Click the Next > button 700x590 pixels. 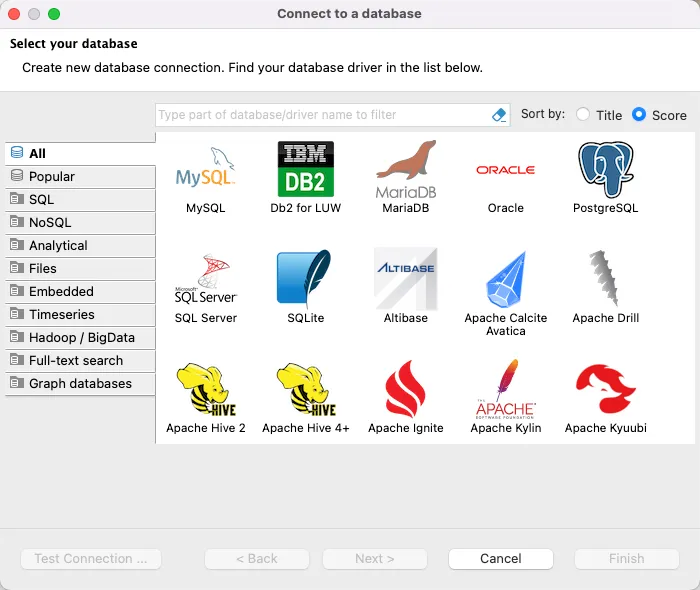375,559
